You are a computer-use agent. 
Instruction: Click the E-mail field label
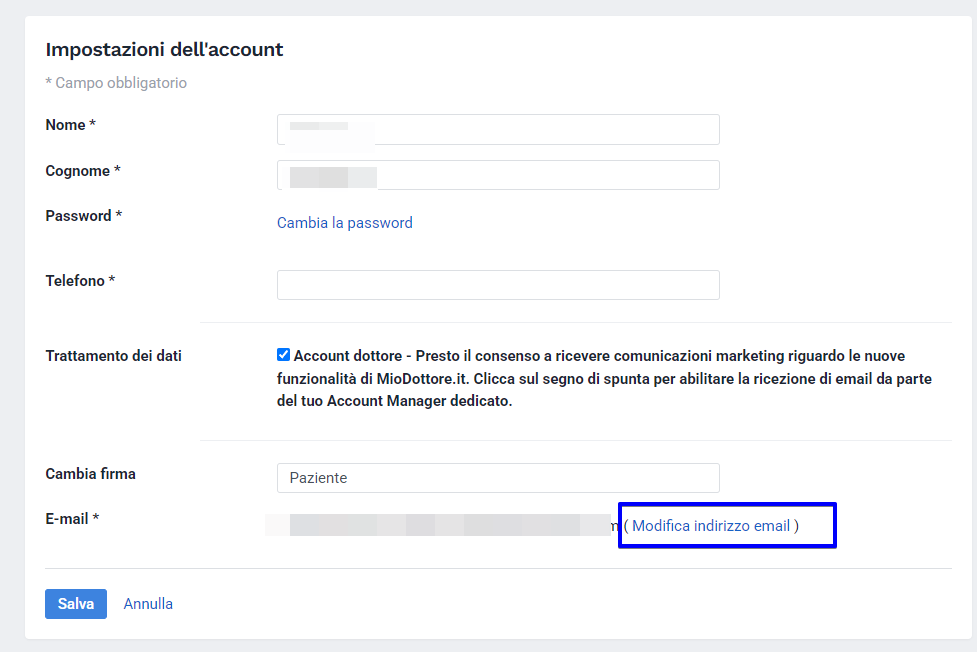(x=72, y=519)
